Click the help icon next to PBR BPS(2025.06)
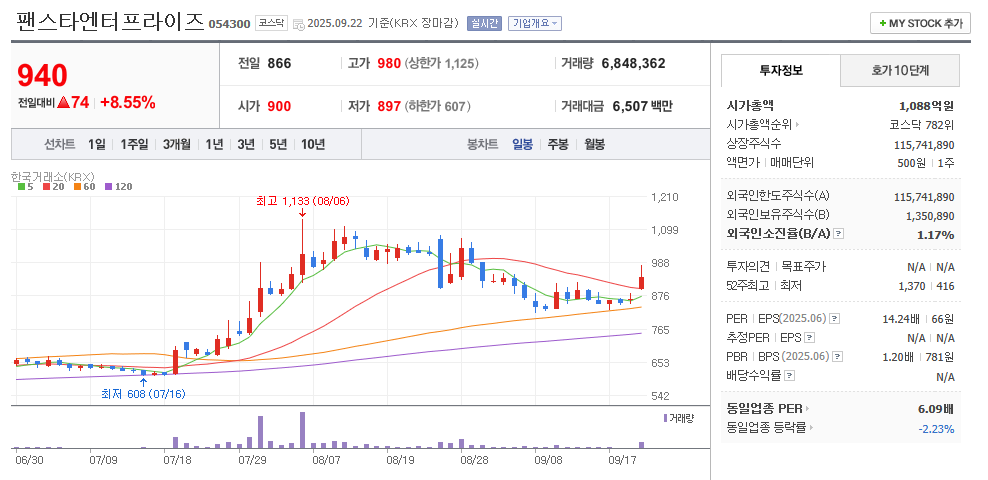Viewport: 988px width, 480px height. pyautogui.click(x=837, y=357)
